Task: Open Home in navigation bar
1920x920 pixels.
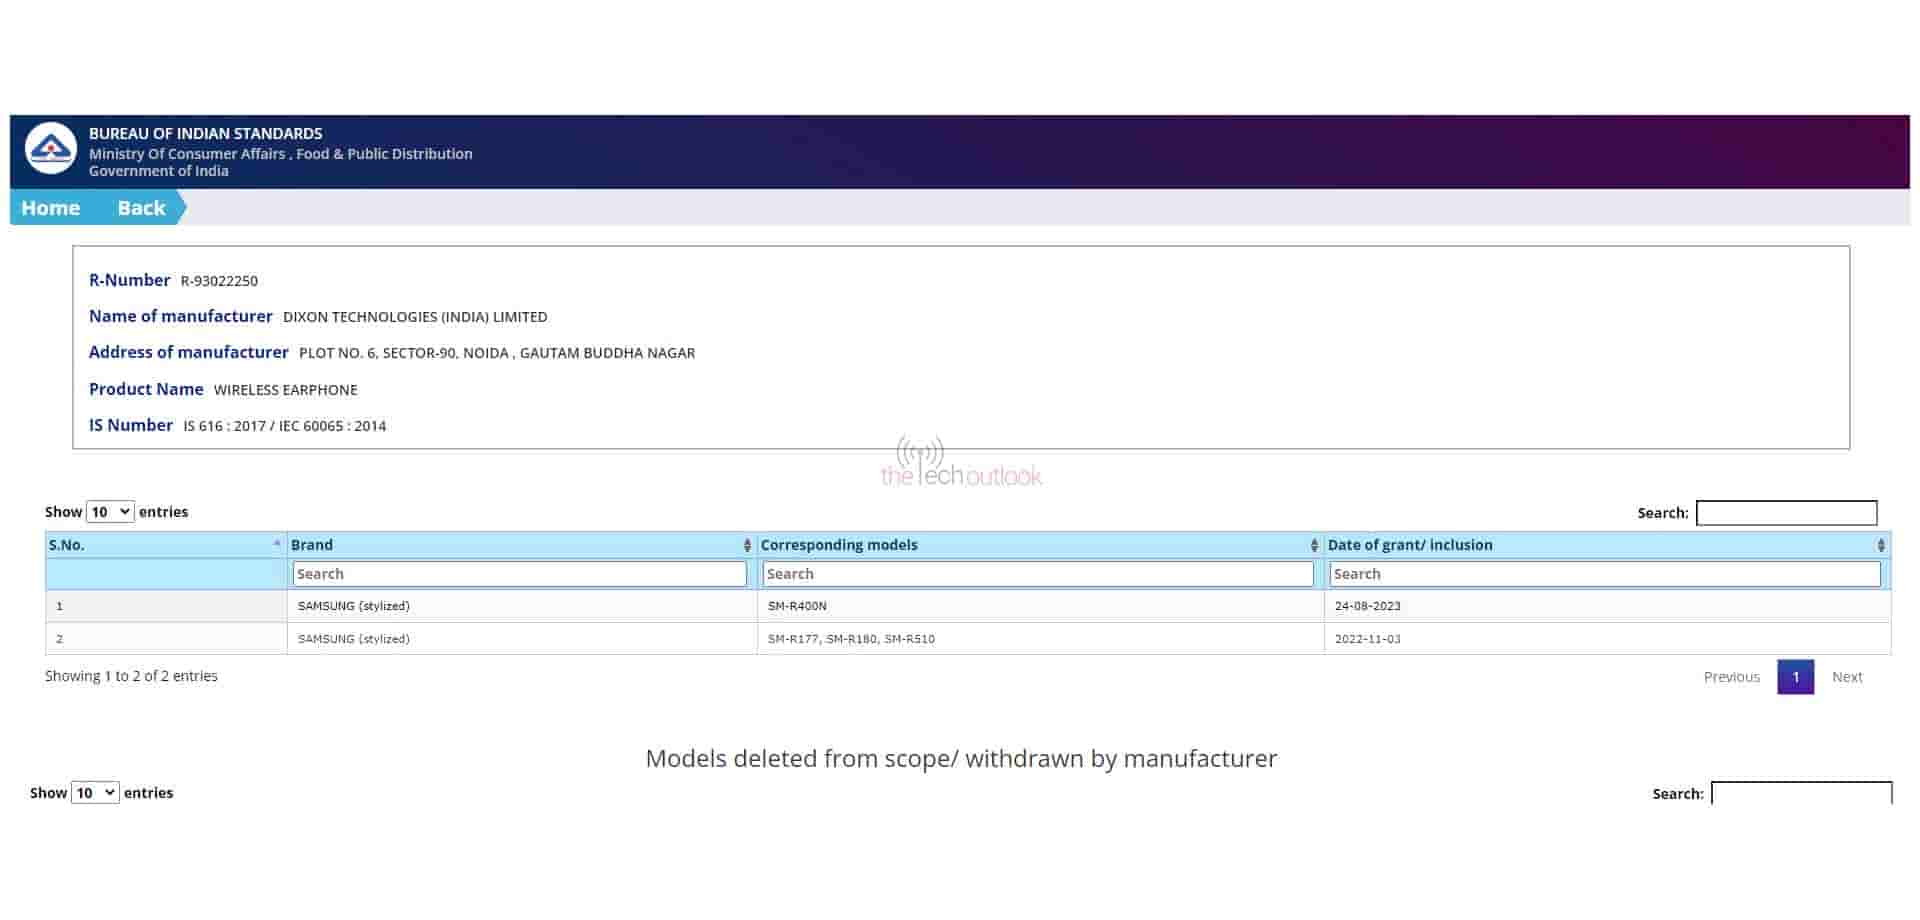Action: [50, 208]
